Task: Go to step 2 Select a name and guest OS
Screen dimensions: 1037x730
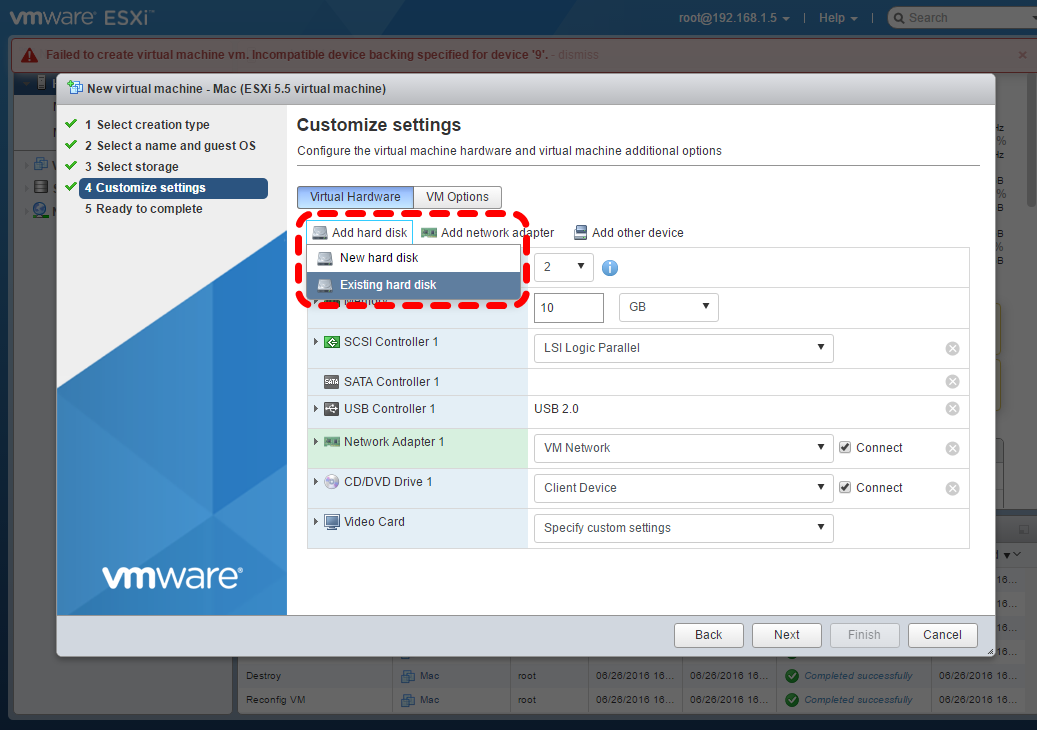Action: (170, 146)
